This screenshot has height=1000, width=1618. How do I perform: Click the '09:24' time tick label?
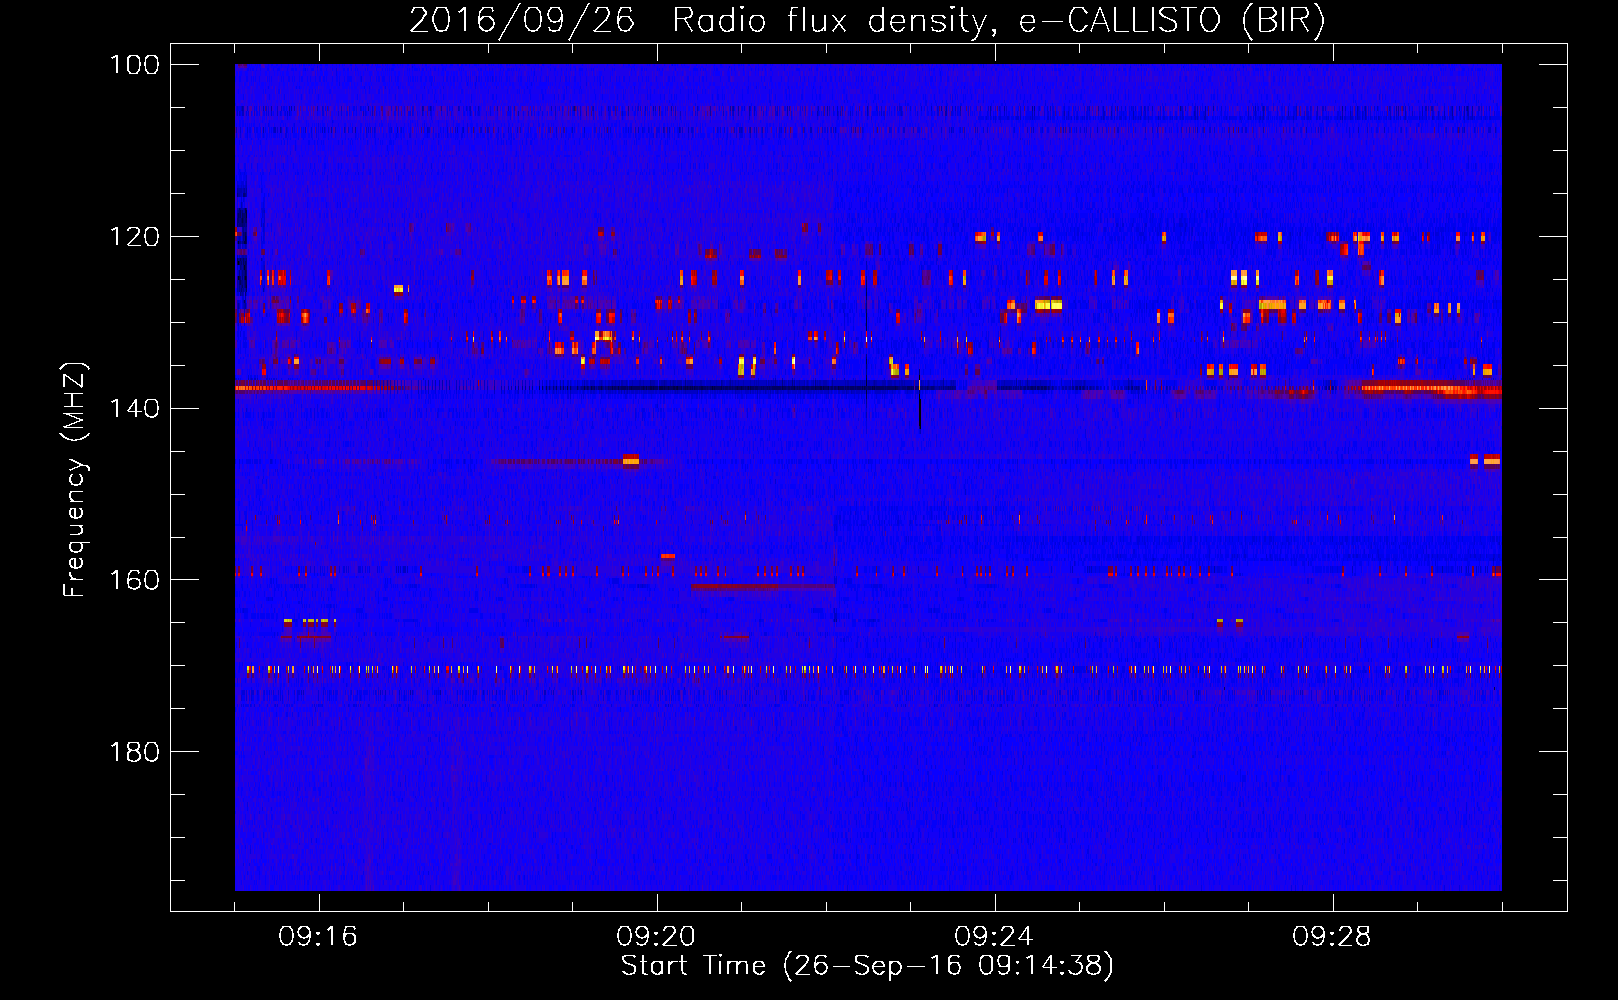tap(994, 937)
